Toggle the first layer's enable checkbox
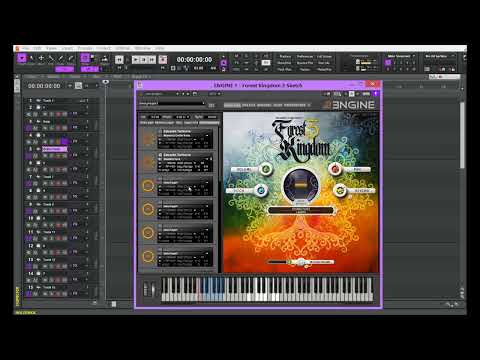Image resolution: width=480 pixels, height=360 pixels. (x=160, y=131)
